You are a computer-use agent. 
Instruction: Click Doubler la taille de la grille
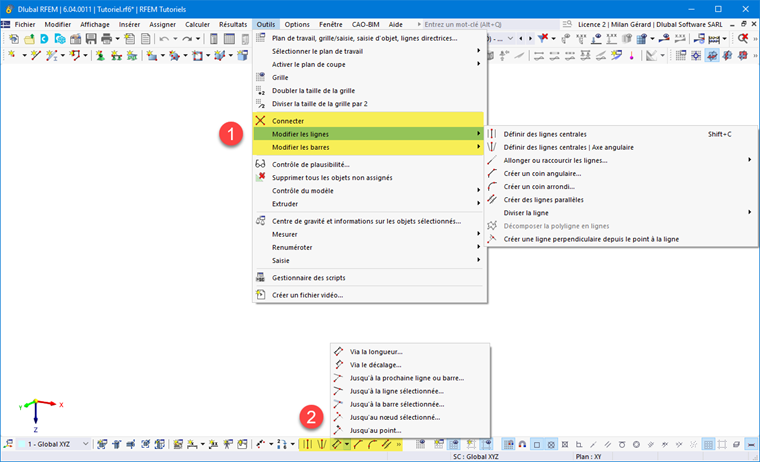[313, 91]
